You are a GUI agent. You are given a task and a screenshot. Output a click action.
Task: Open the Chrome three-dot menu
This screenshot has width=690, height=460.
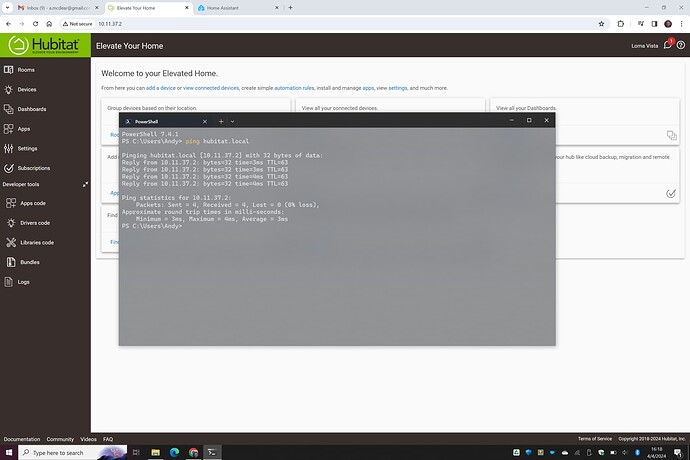(x=681, y=24)
